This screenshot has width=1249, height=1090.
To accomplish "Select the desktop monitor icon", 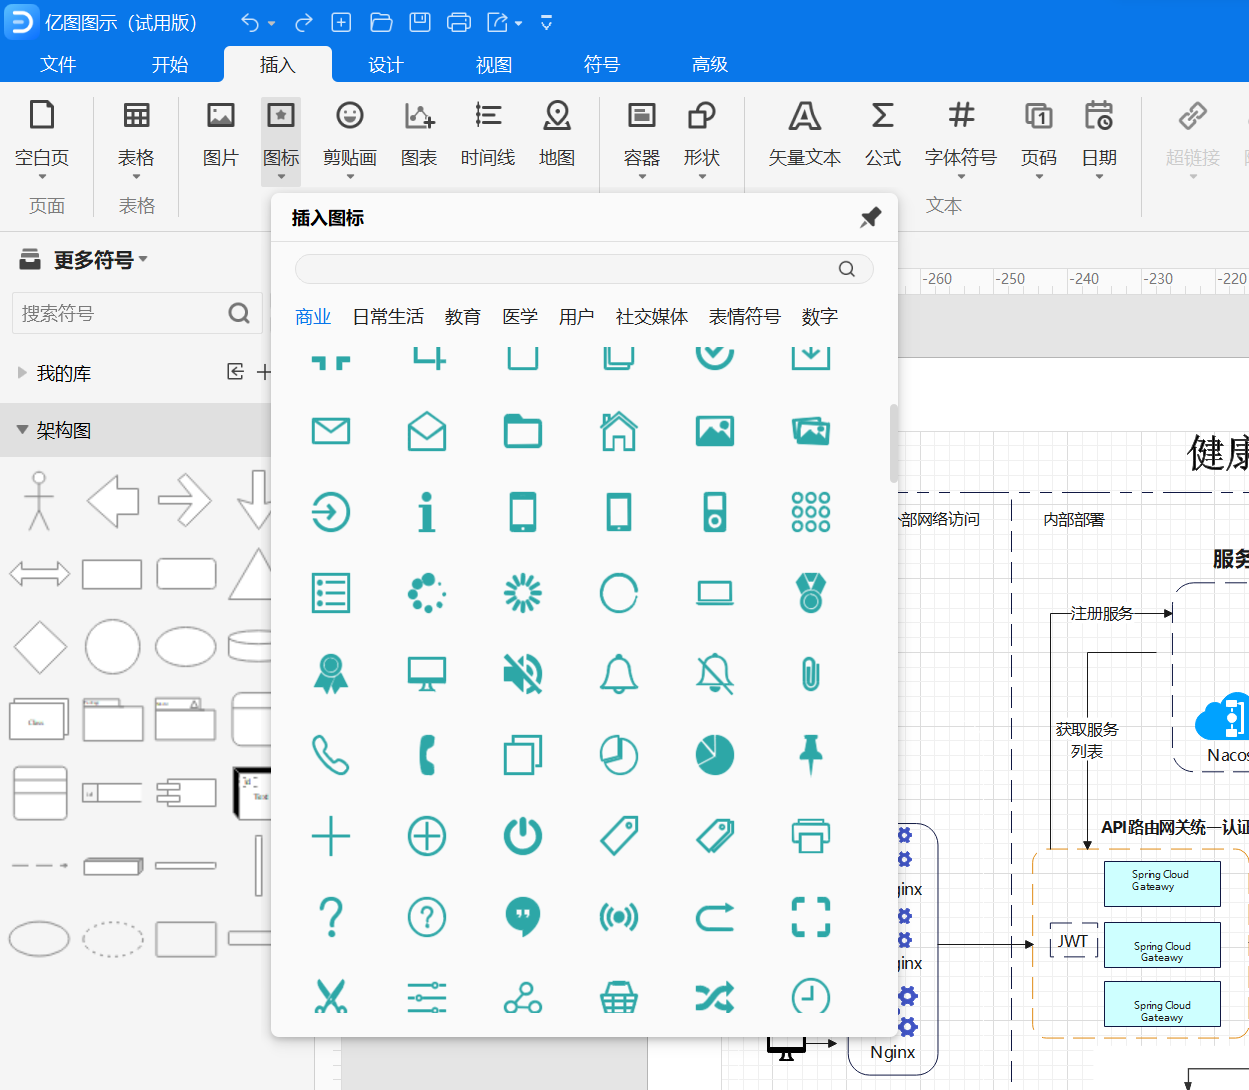I will click(x=427, y=674).
